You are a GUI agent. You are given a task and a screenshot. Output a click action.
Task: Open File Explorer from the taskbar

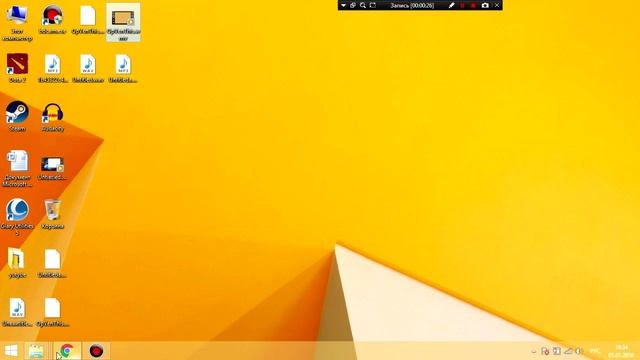pyautogui.click(x=36, y=351)
